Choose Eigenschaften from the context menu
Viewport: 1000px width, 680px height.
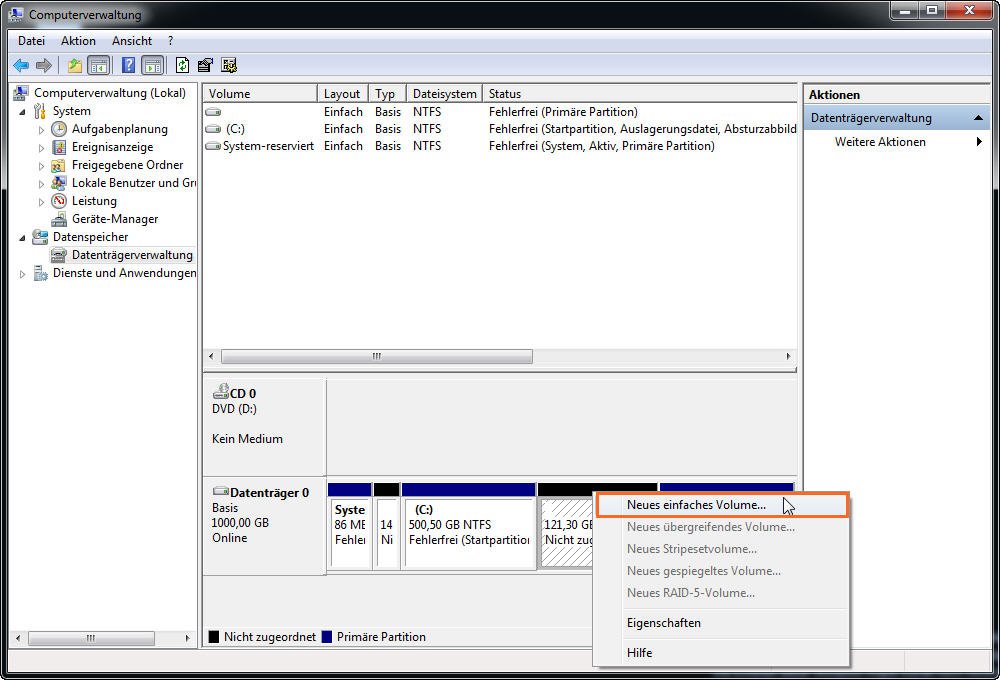(x=722, y=623)
